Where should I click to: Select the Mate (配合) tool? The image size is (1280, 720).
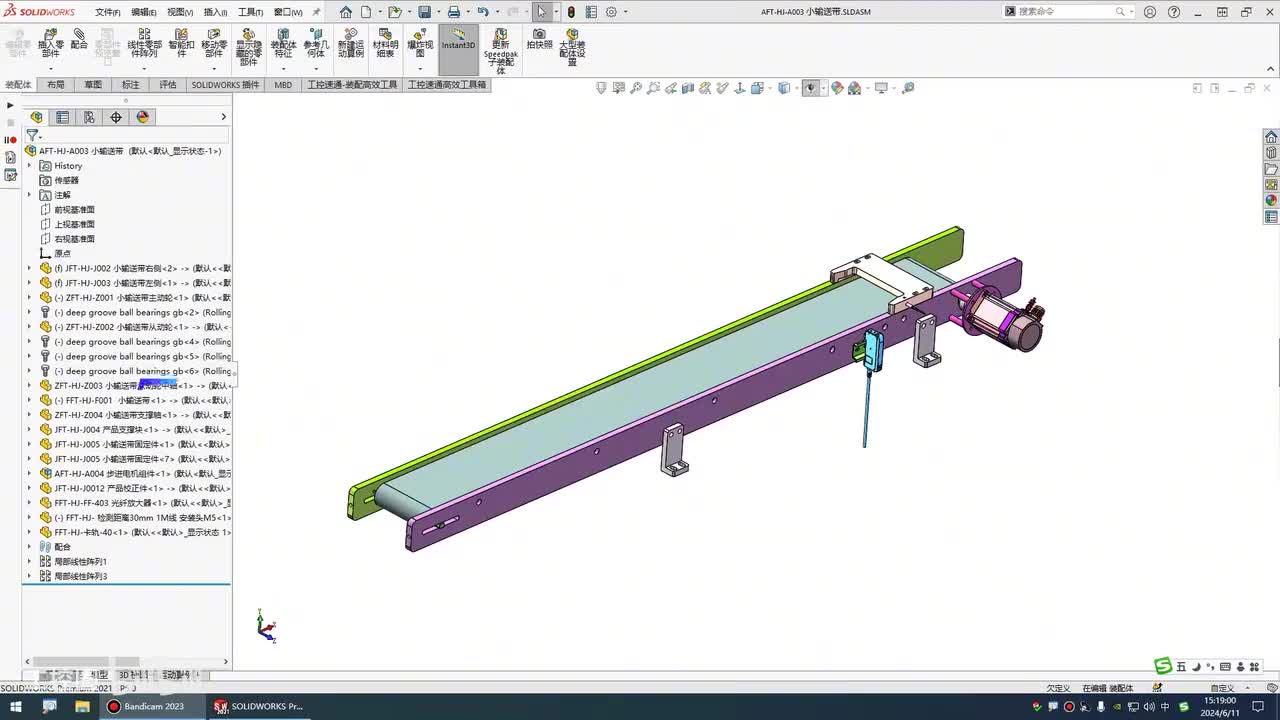click(x=79, y=39)
